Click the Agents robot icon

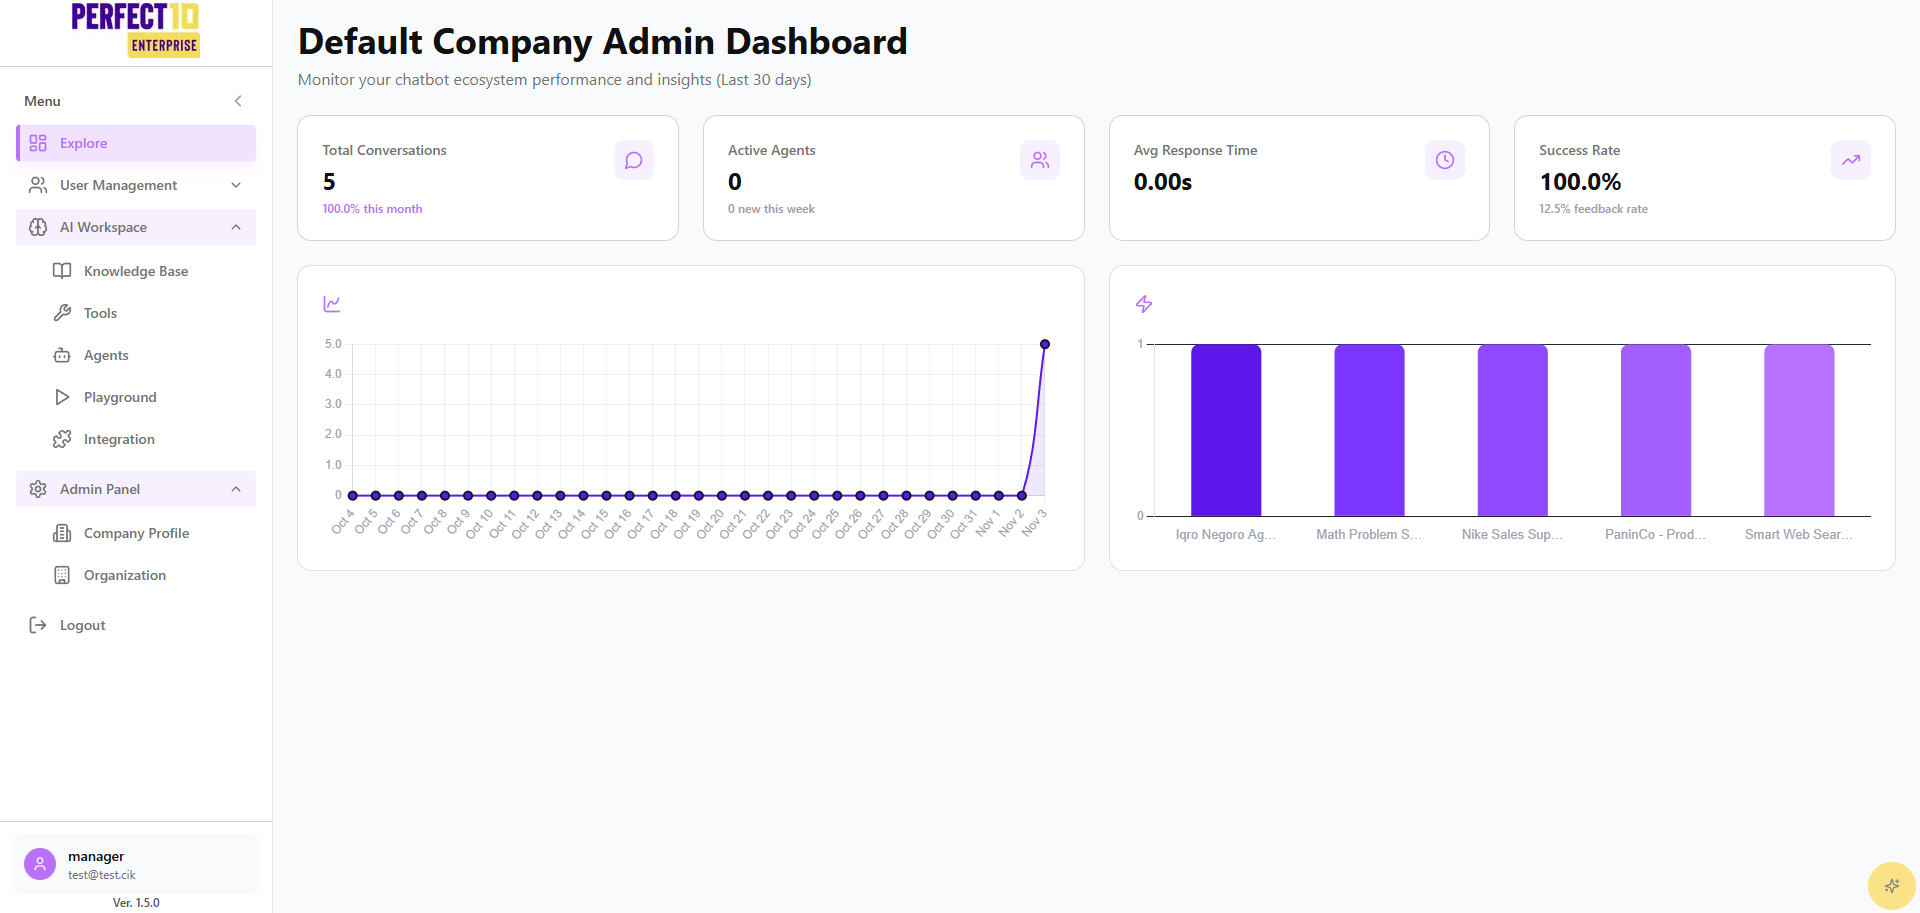click(62, 355)
